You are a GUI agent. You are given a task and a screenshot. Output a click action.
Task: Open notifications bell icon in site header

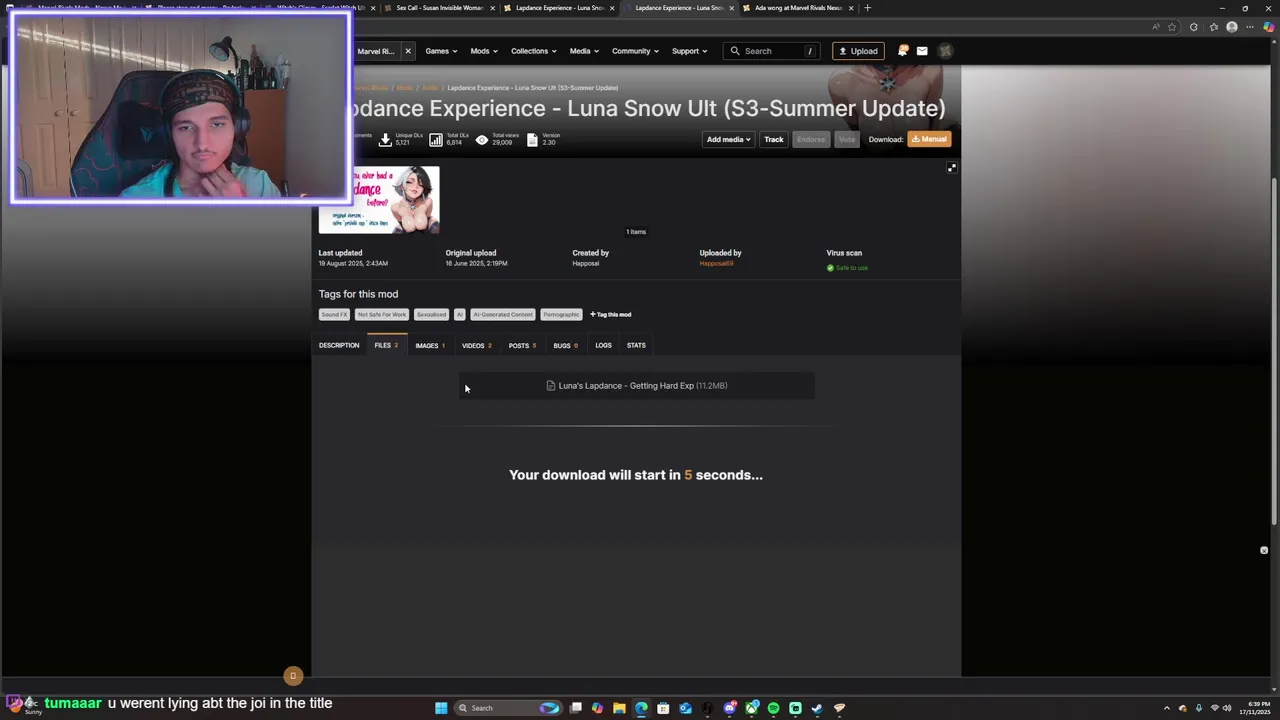[903, 51]
